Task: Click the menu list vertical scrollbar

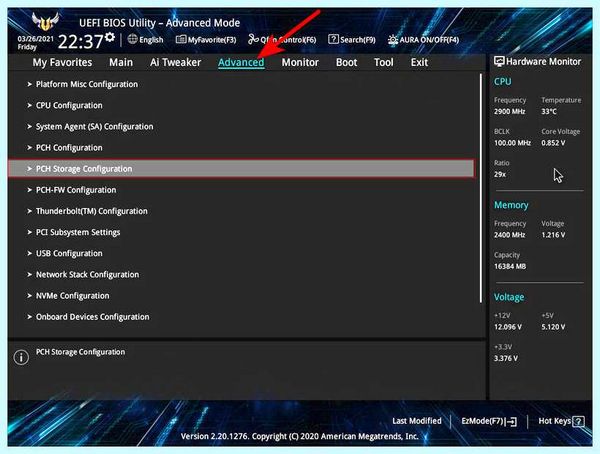Action: tap(481, 188)
